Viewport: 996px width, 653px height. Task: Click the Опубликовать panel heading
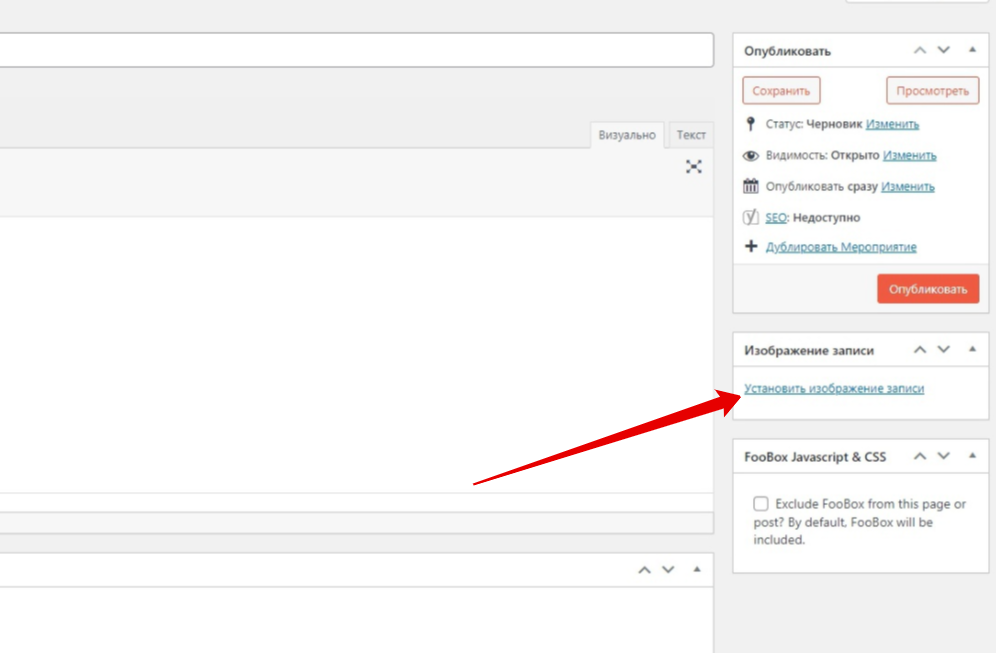787,51
